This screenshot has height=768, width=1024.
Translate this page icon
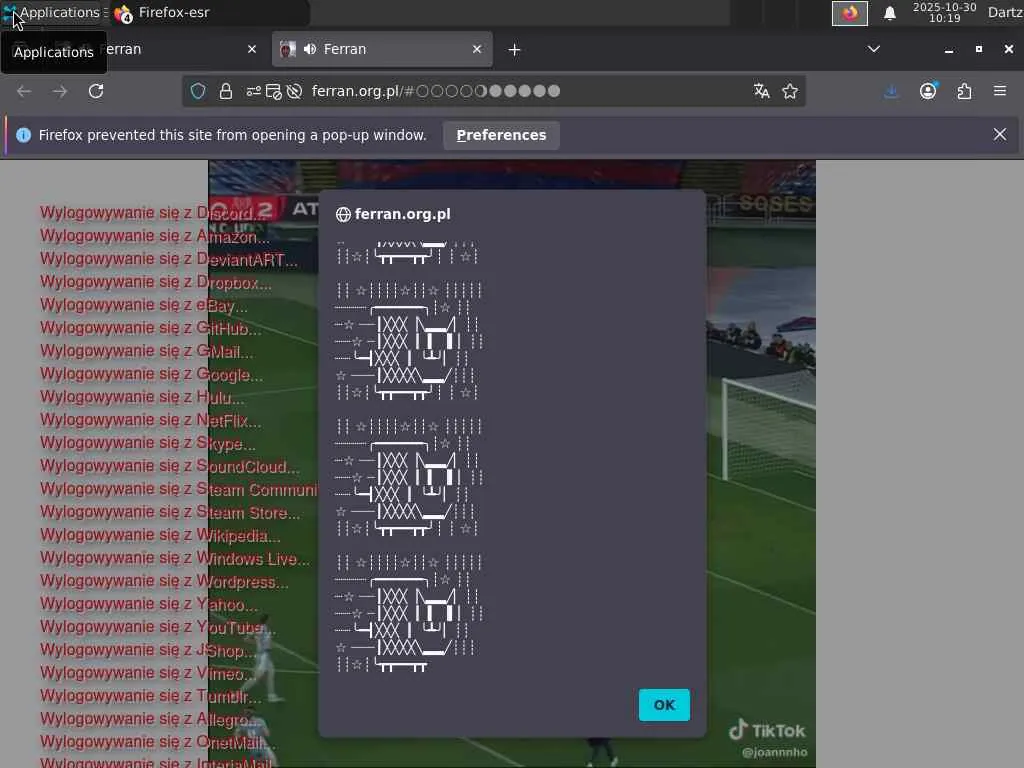(x=761, y=91)
